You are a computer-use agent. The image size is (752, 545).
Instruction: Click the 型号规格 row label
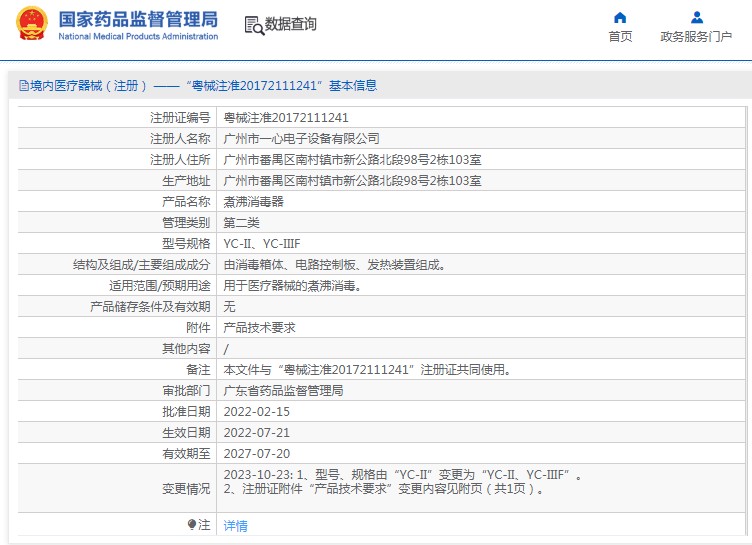coord(186,244)
